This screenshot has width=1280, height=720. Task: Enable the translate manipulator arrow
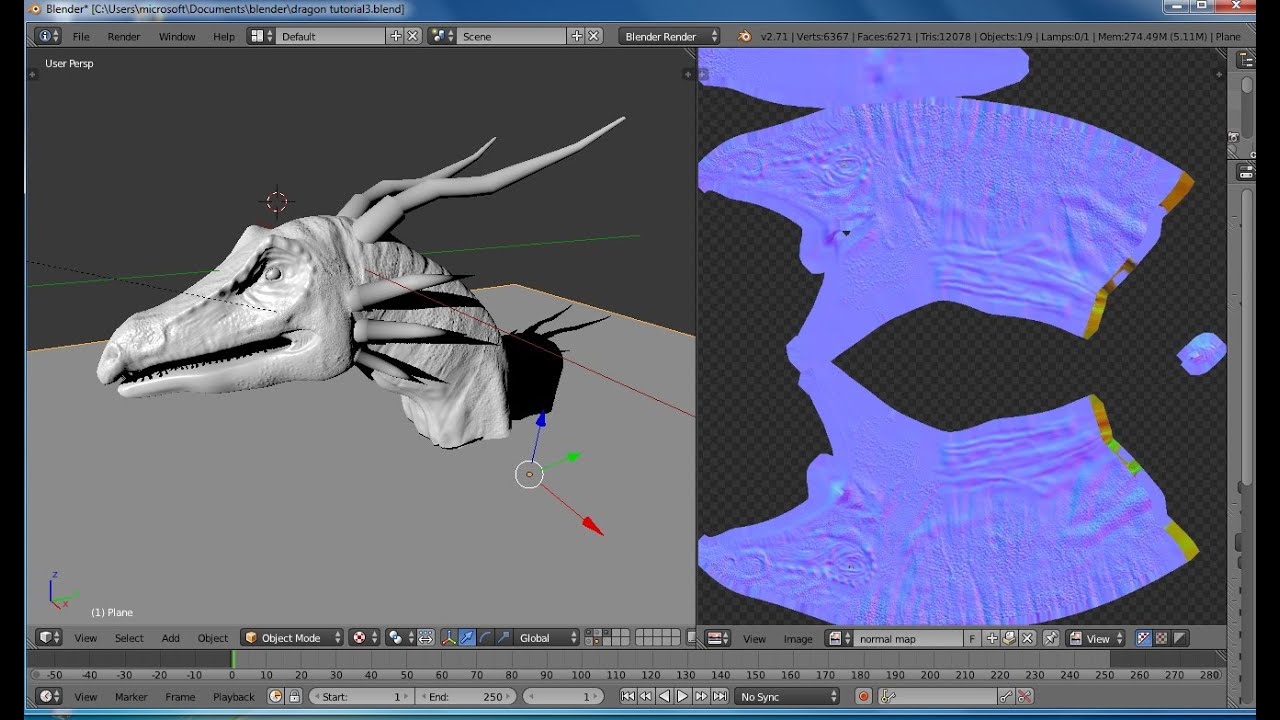click(x=467, y=638)
